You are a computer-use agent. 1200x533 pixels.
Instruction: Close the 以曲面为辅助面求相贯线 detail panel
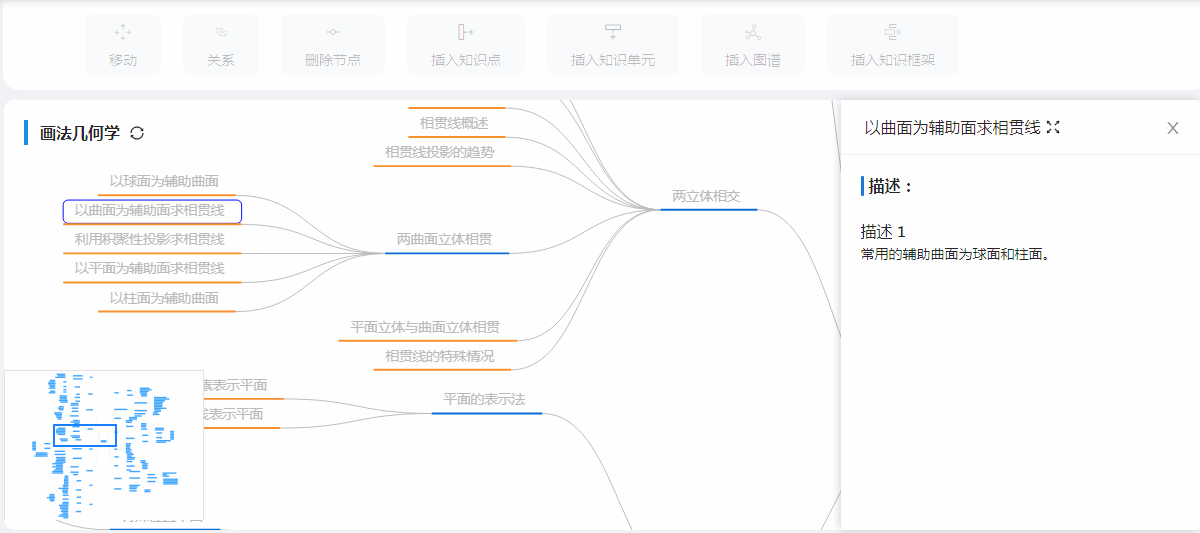click(x=1173, y=128)
